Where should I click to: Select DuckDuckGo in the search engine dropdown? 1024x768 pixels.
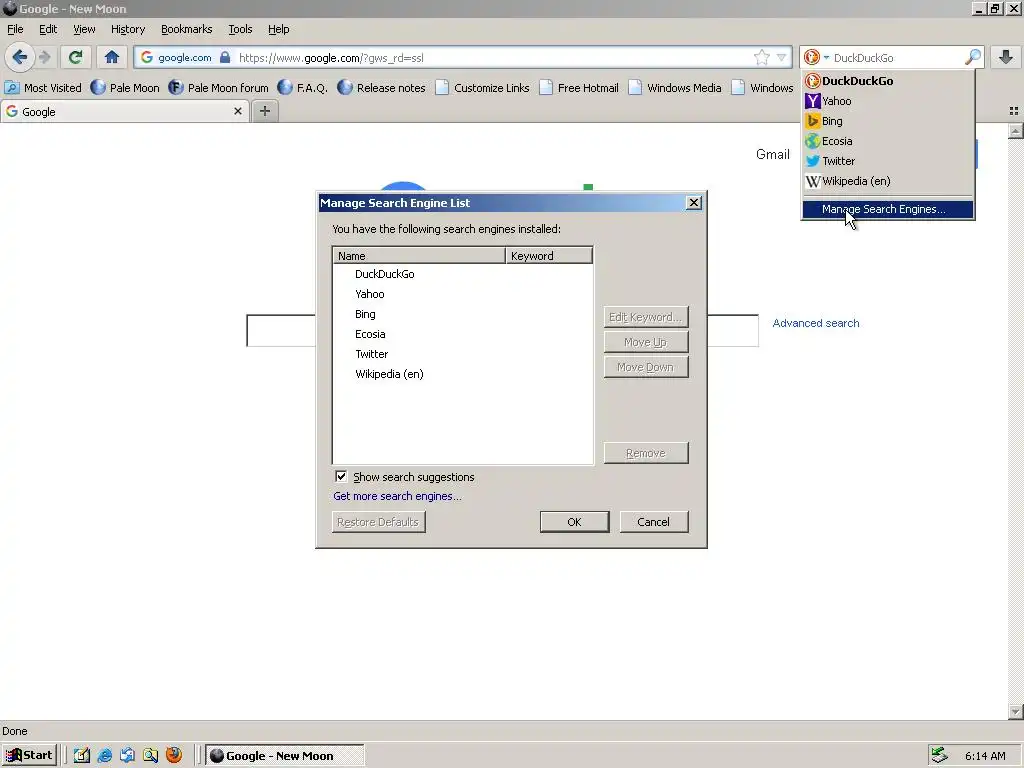(x=888, y=81)
